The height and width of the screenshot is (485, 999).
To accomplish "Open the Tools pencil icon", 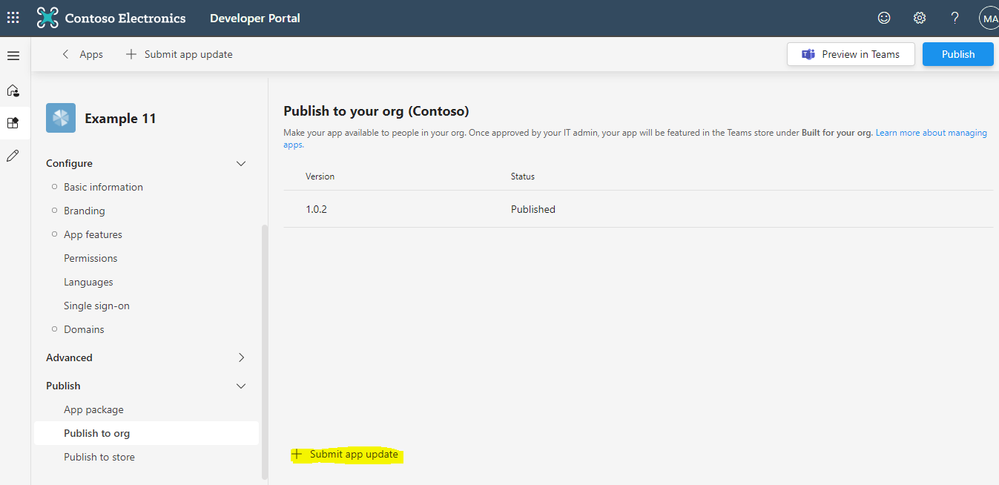I will click(13, 156).
